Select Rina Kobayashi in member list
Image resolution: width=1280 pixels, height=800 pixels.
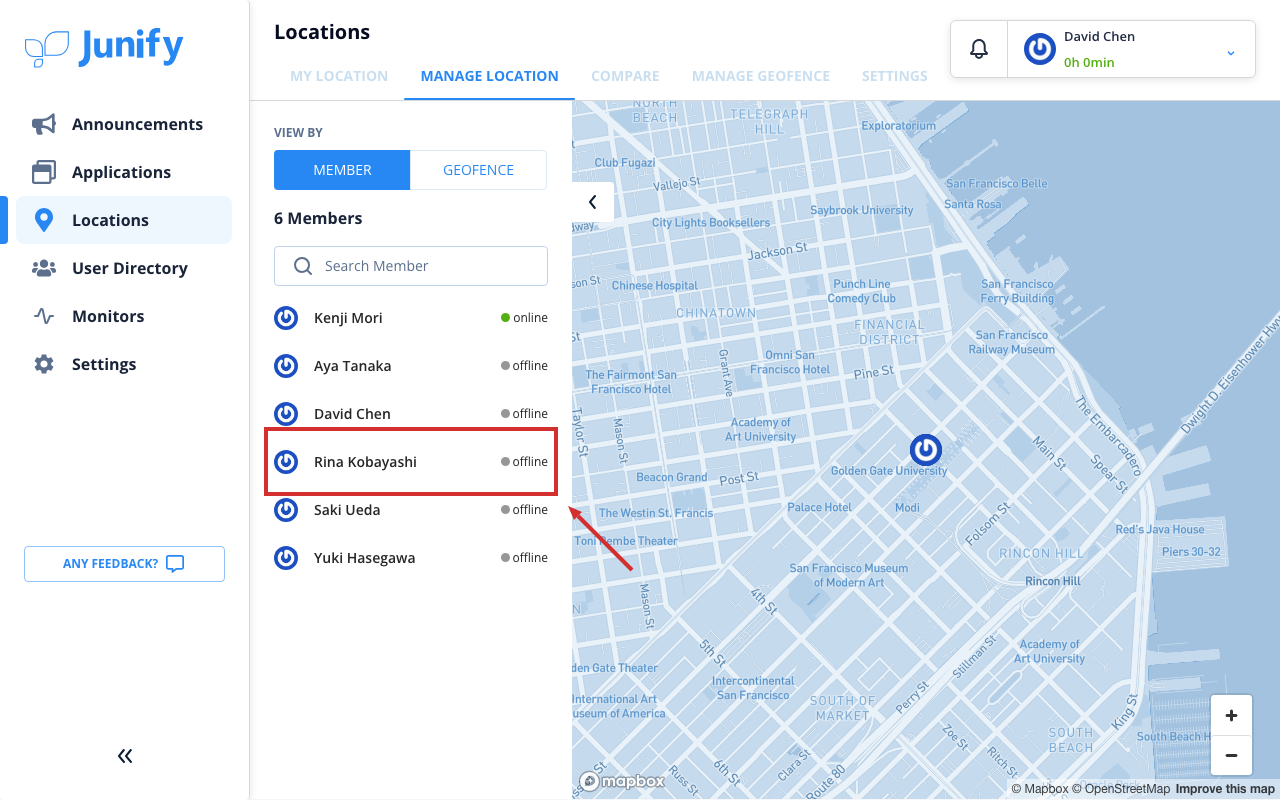point(411,462)
